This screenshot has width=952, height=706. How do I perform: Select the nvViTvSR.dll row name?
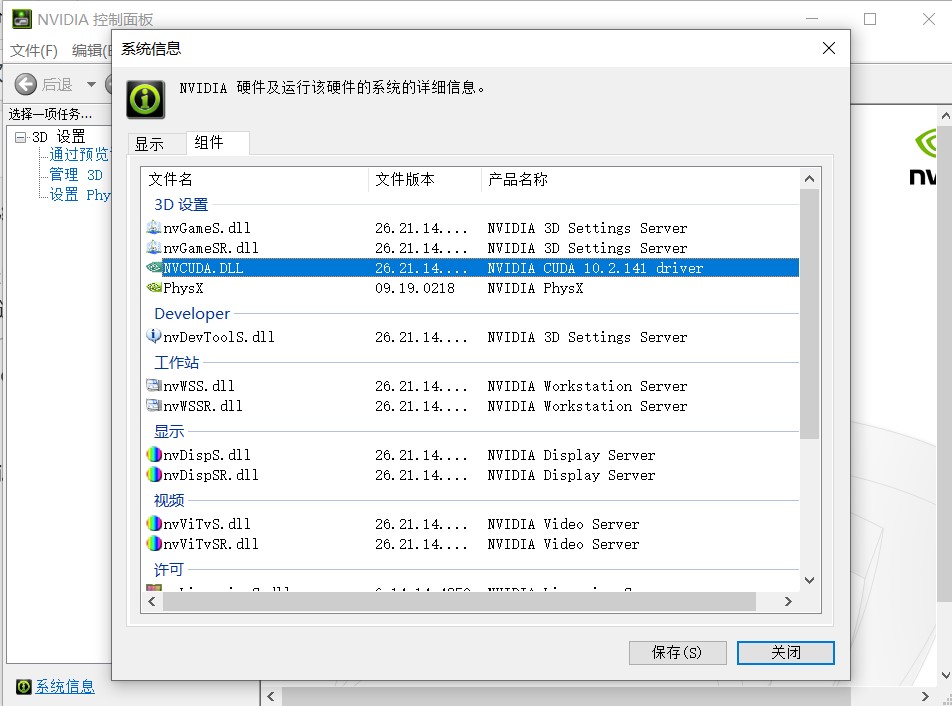click(211, 543)
